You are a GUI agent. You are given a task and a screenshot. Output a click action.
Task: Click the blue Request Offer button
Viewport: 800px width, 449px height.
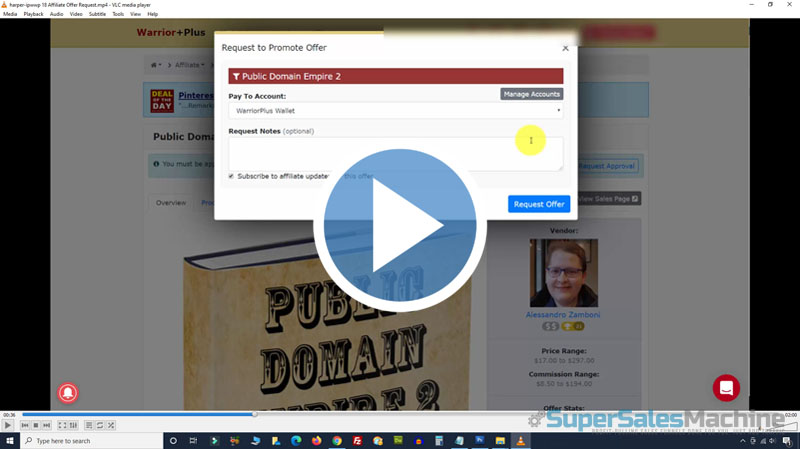coord(539,204)
